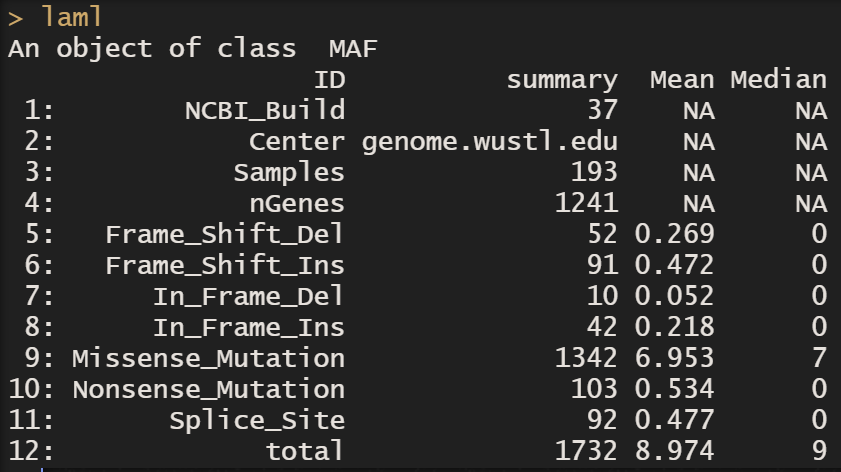Click the 'Mean' column header

pyautogui.click(x=682, y=79)
